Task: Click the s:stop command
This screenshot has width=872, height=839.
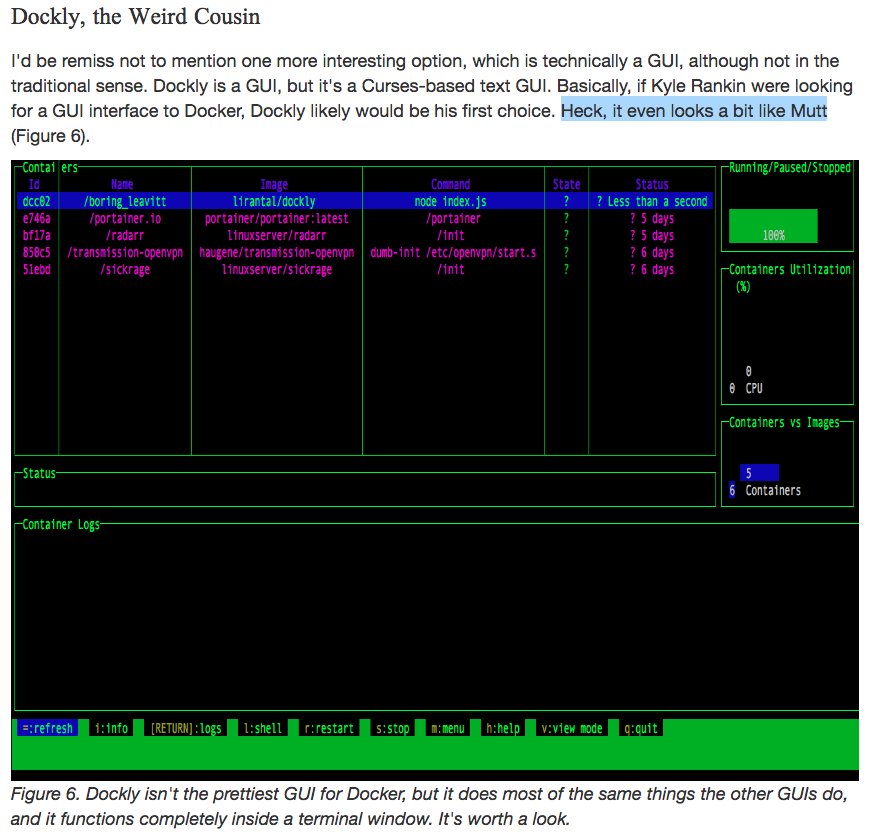Action: tap(393, 728)
